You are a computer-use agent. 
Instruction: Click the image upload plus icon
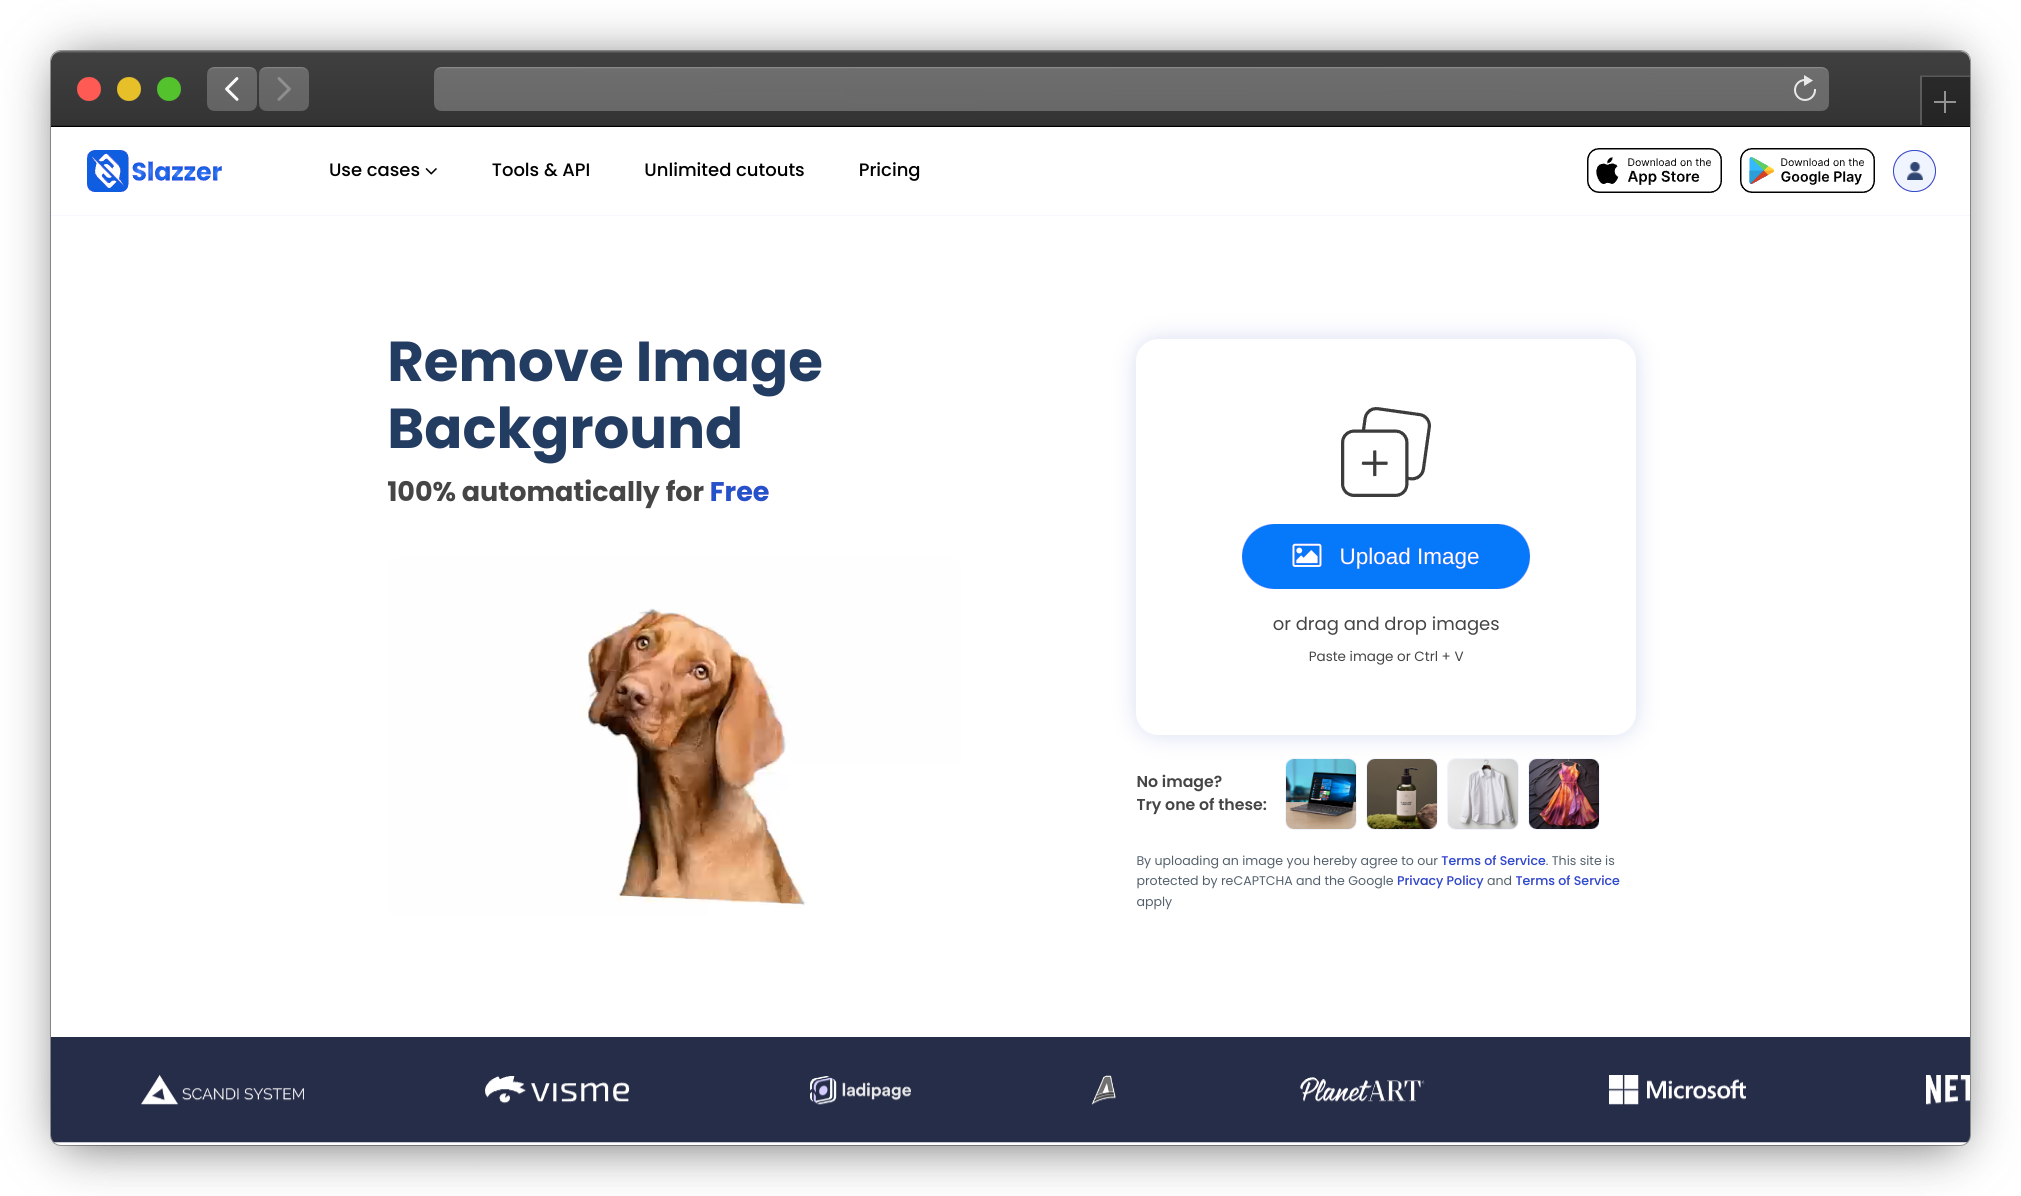click(x=1373, y=461)
